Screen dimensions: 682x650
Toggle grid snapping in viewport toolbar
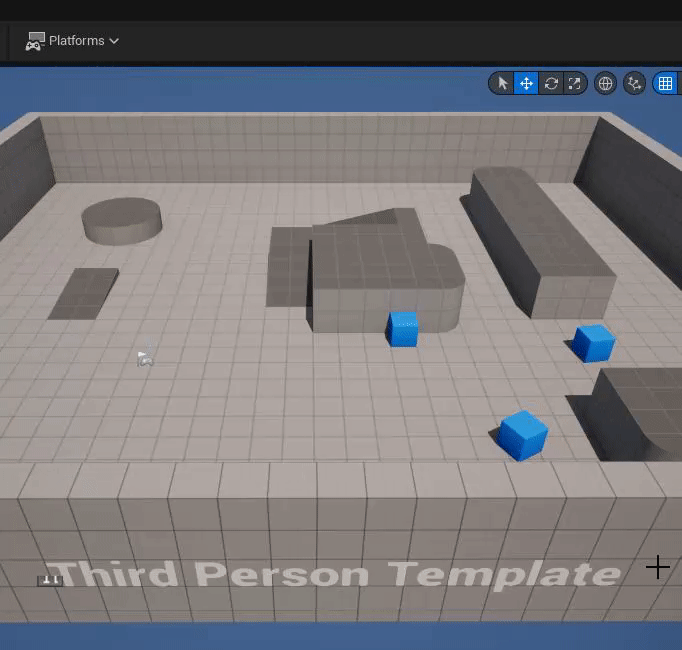coord(665,83)
